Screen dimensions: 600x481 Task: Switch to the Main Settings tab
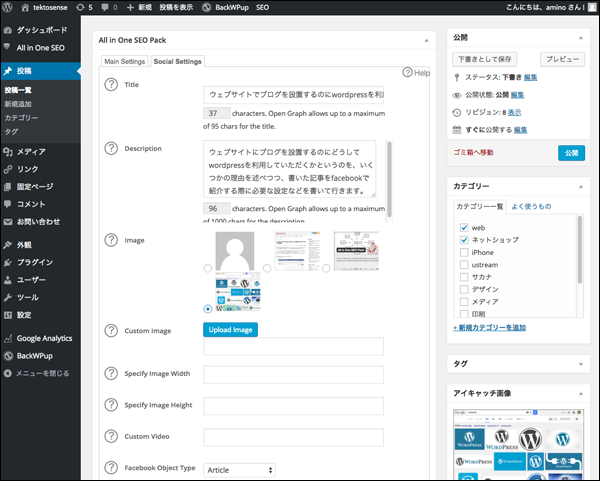click(x=126, y=61)
